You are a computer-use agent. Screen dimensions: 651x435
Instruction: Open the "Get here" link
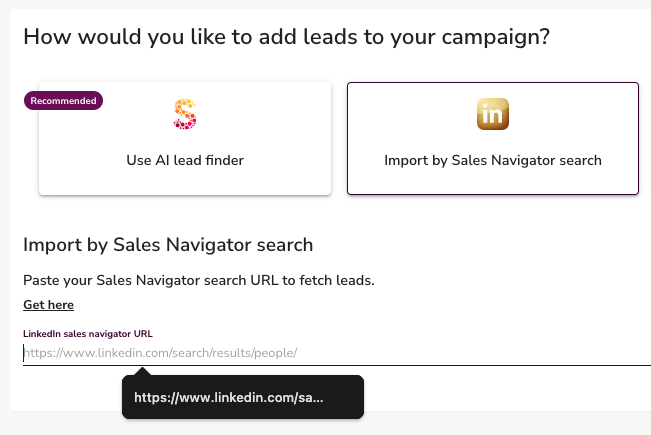(48, 305)
